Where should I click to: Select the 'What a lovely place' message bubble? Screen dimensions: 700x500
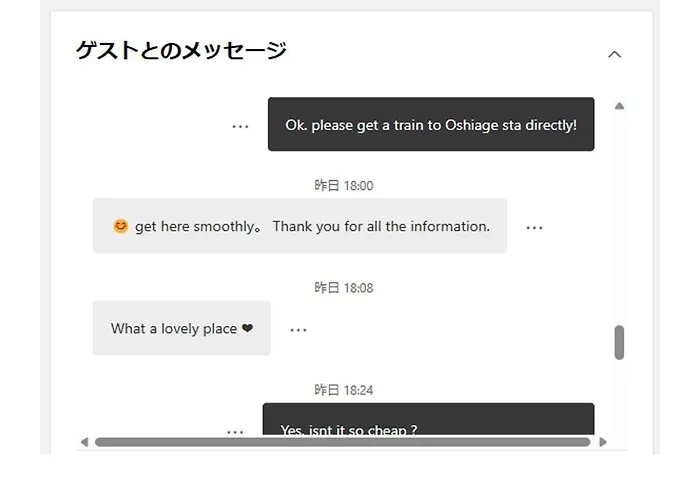point(182,328)
